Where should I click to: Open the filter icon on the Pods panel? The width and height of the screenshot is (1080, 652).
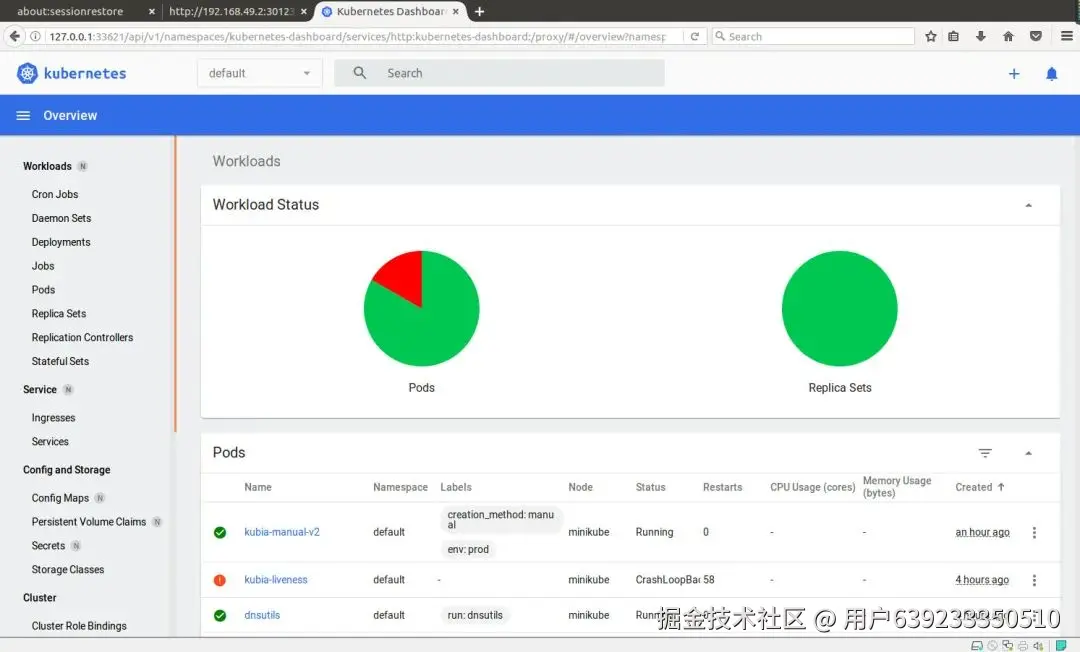click(x=985, y=452)
